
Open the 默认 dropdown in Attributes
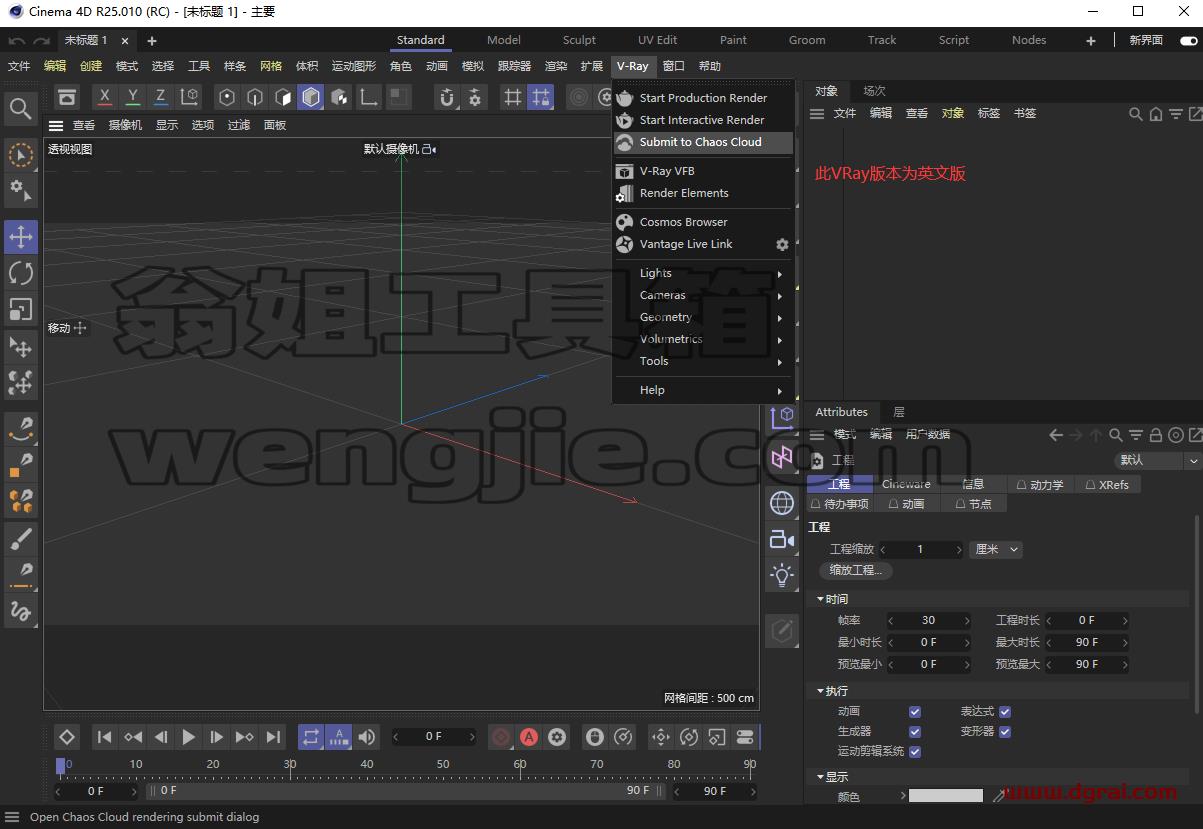click(x=1158, y=460)
